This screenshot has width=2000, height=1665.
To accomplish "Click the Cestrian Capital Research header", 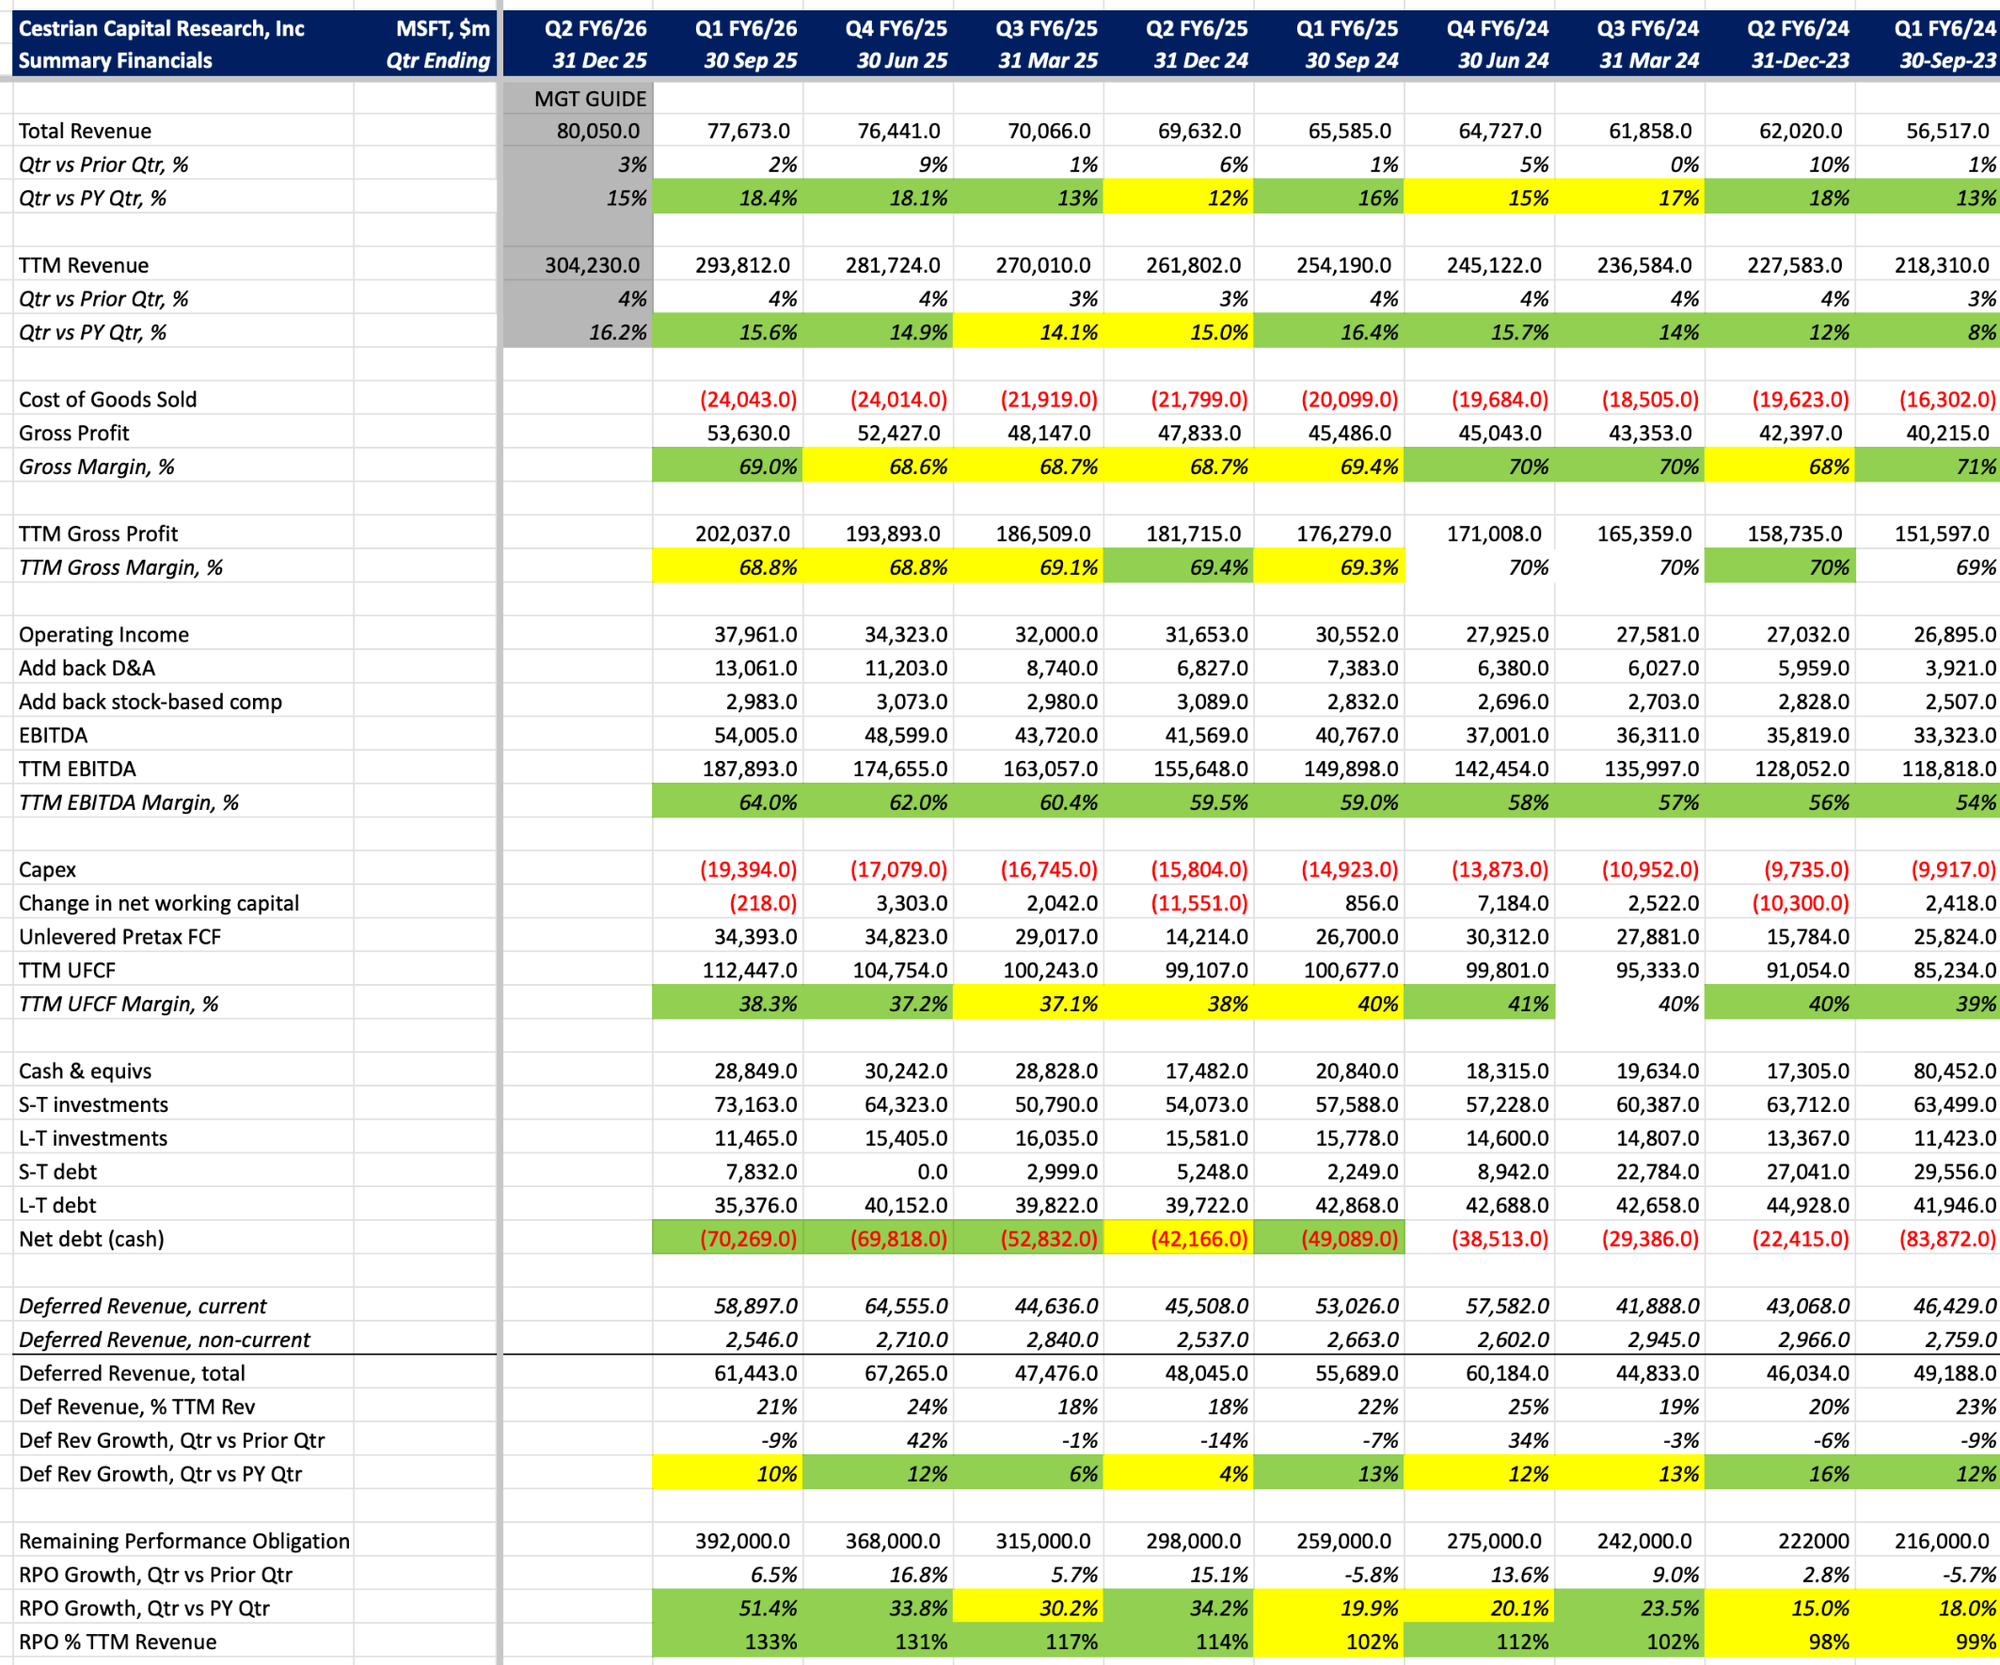I will [x=161, y=28].
